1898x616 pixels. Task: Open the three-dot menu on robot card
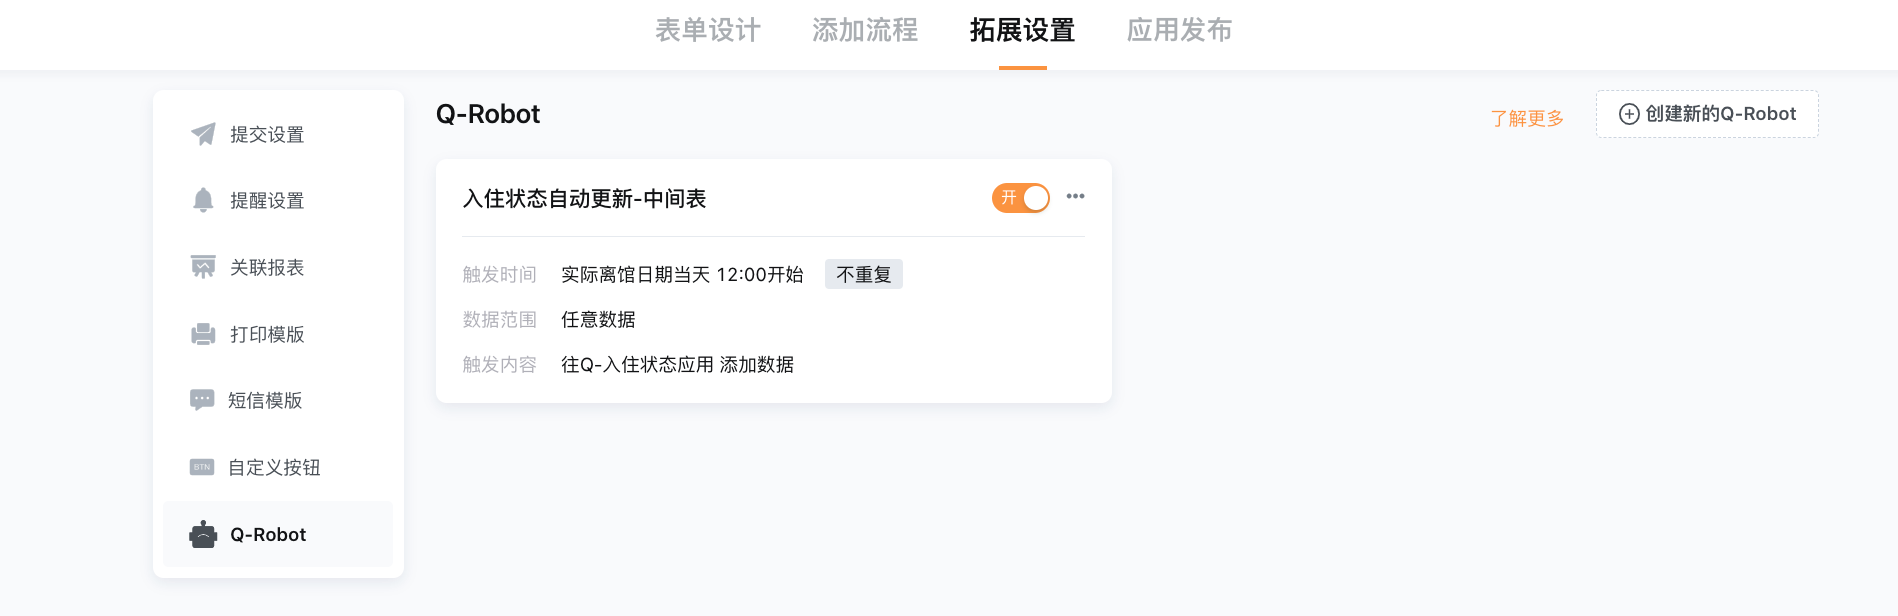1076,196
